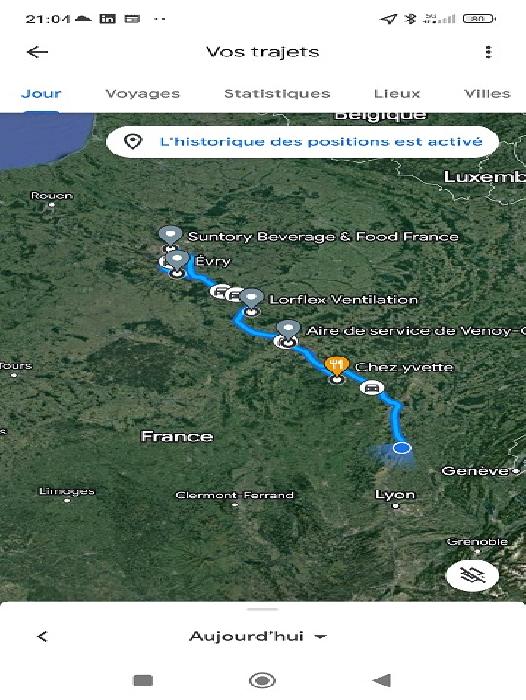Screen dimensions: 526x700
Task: Tap the location history active banner
Action: (302, 142)
